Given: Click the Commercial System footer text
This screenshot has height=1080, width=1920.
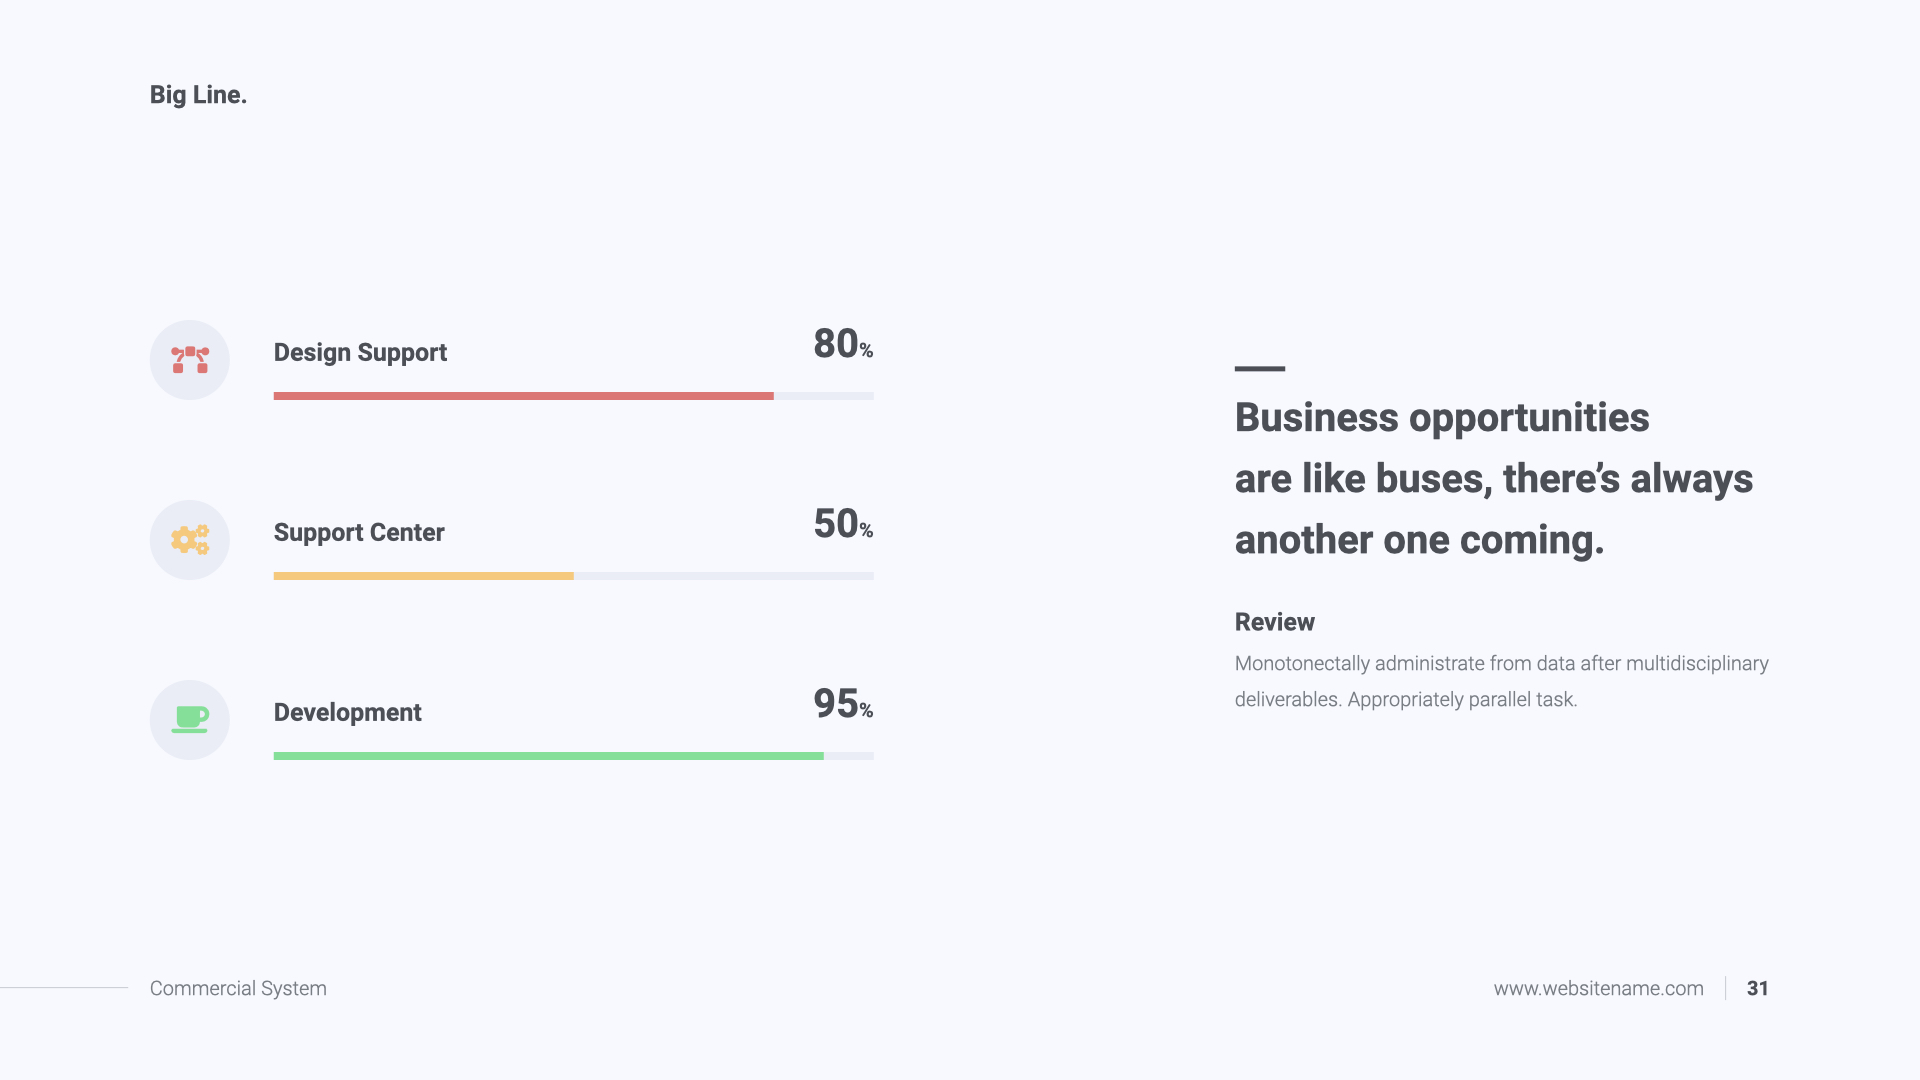Looking at the screenshot, I should [238, 989].
